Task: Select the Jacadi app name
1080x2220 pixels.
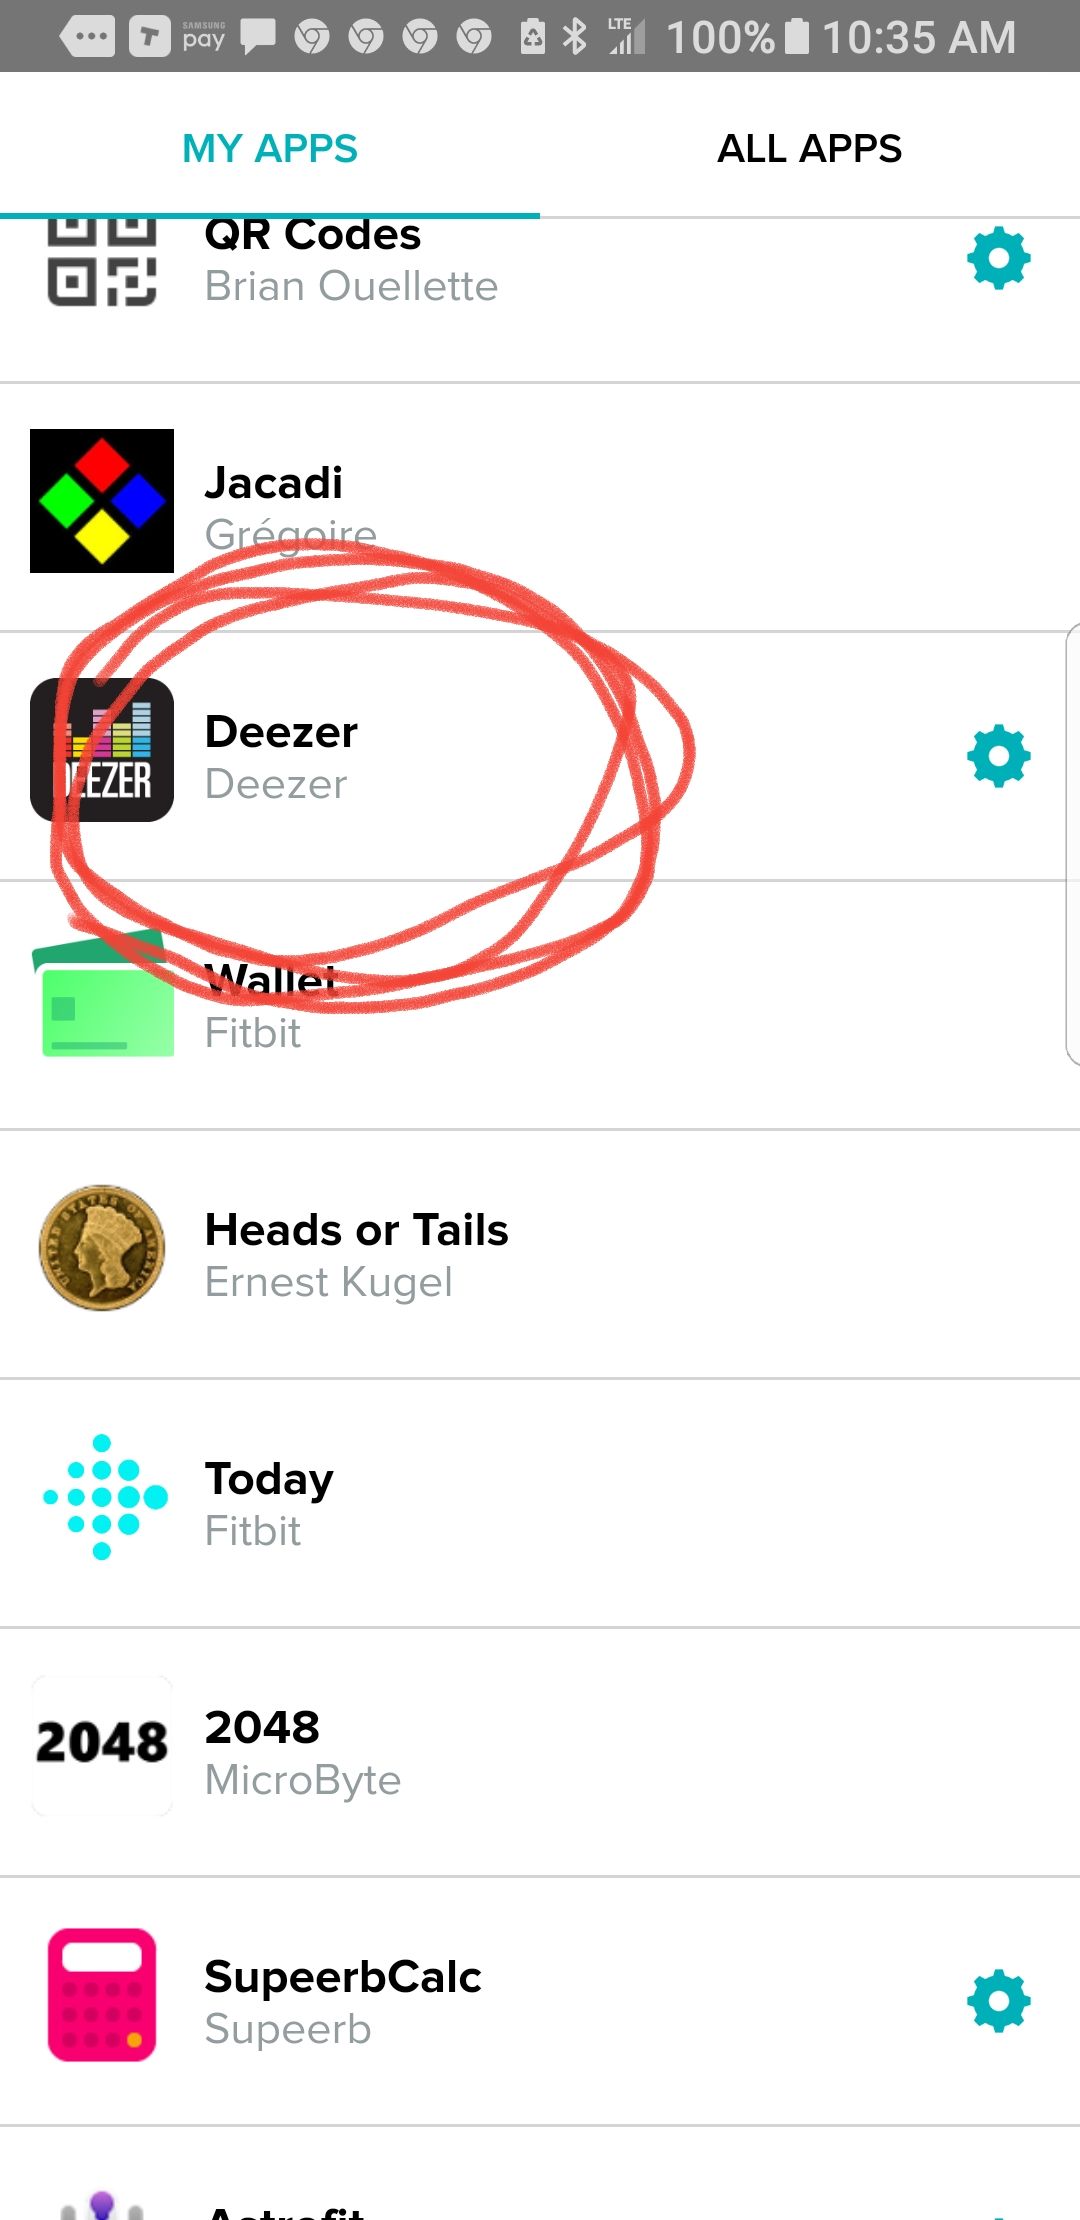Action: tap(274, 484)
